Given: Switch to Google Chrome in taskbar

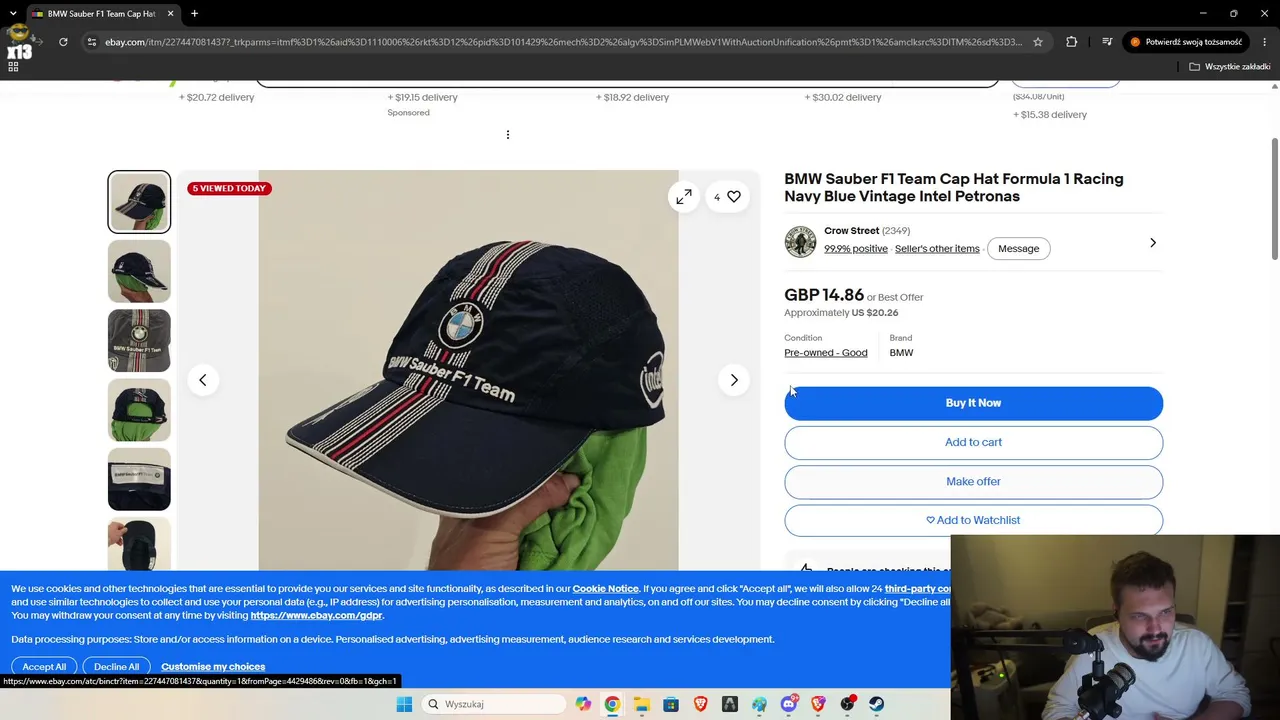Looking at the screenshot, I should (612, 704).
